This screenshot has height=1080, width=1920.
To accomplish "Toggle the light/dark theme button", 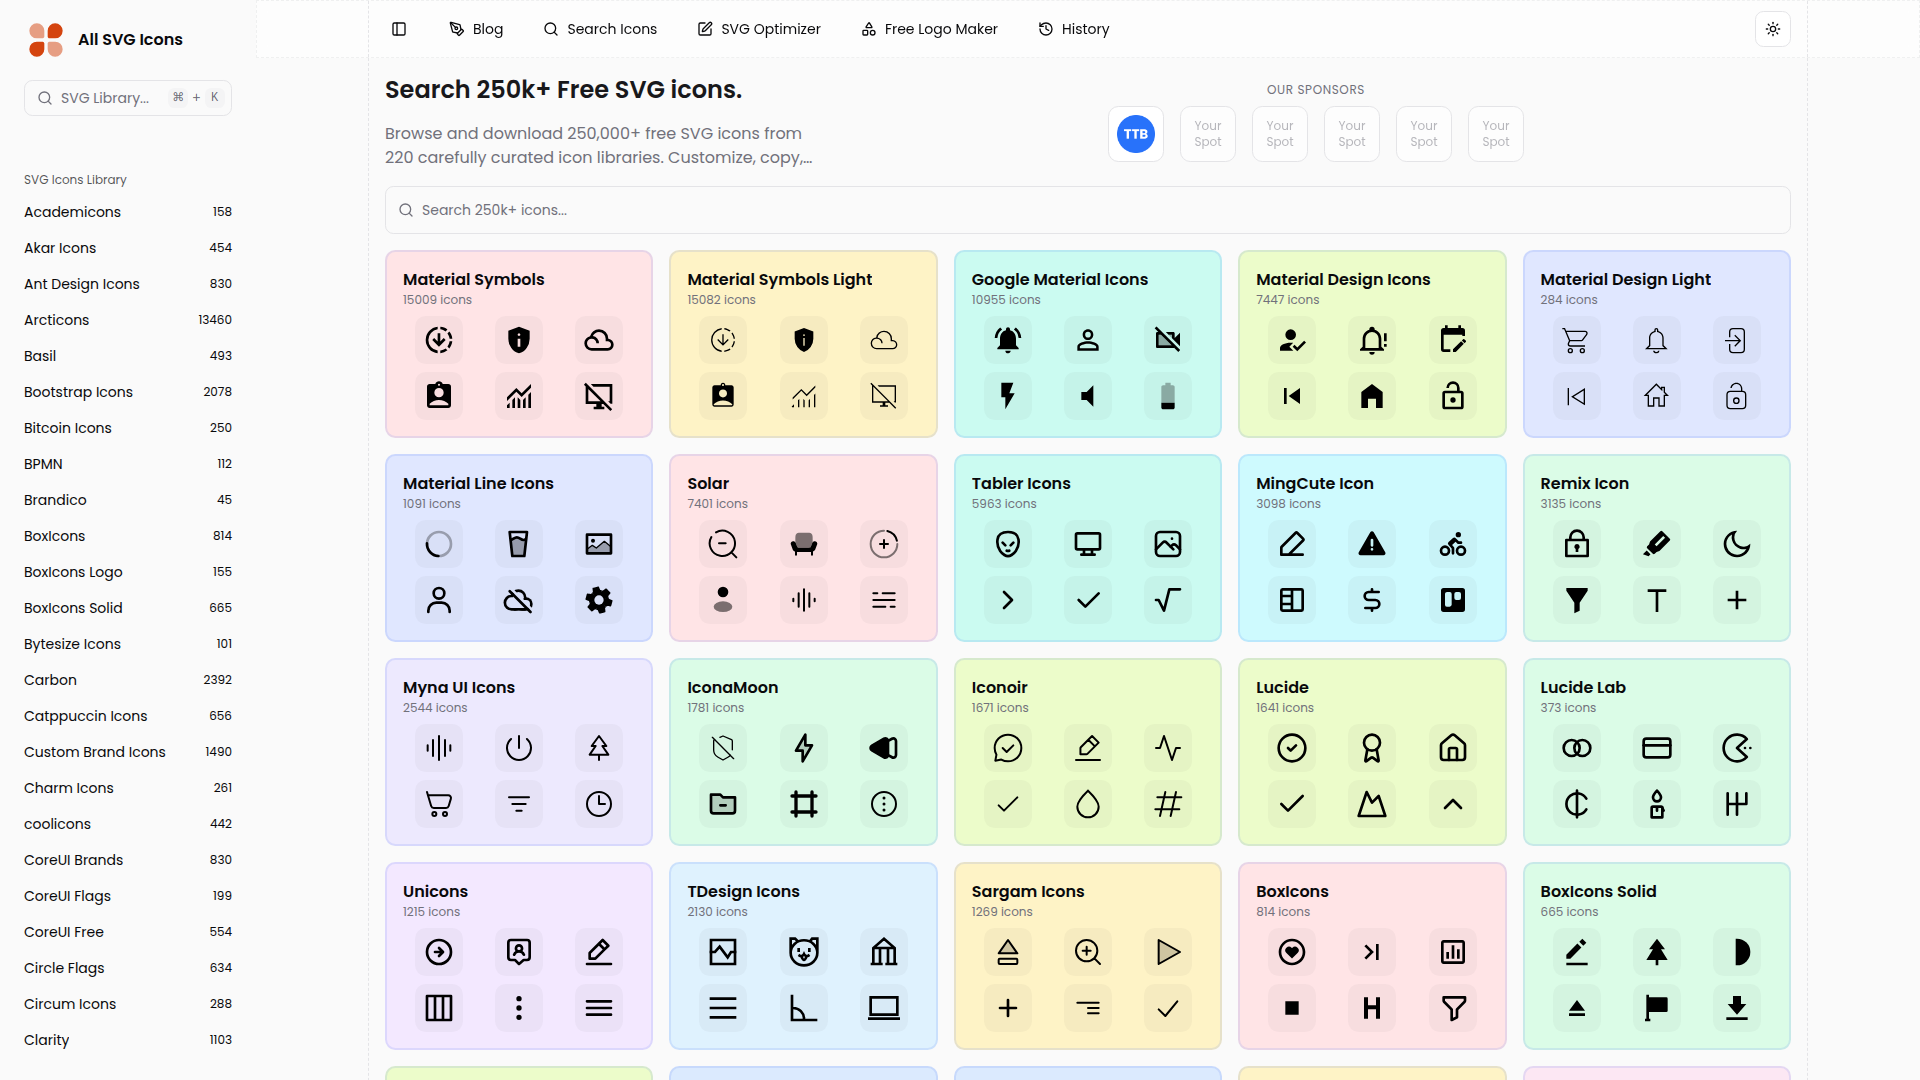I will (1772, 29).
